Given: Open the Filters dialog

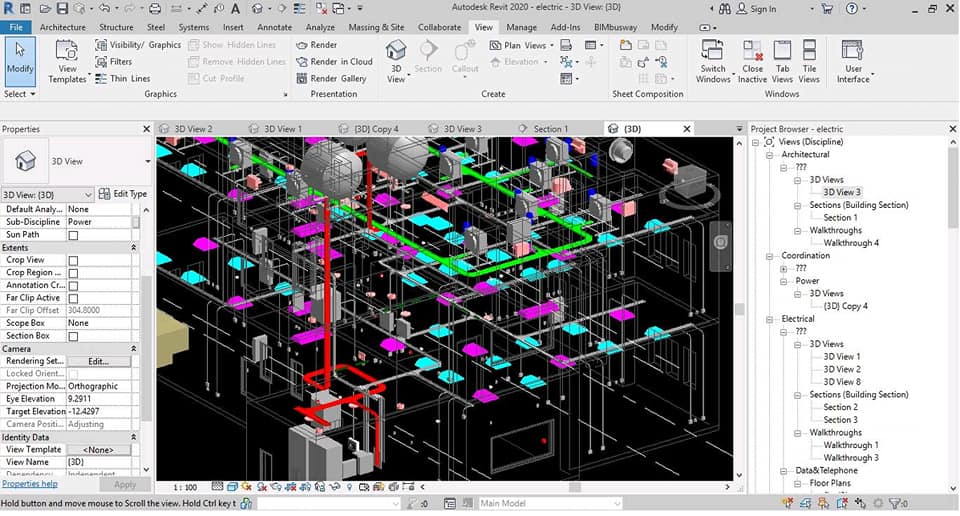Looking at the screenshot, I should 113,62.
